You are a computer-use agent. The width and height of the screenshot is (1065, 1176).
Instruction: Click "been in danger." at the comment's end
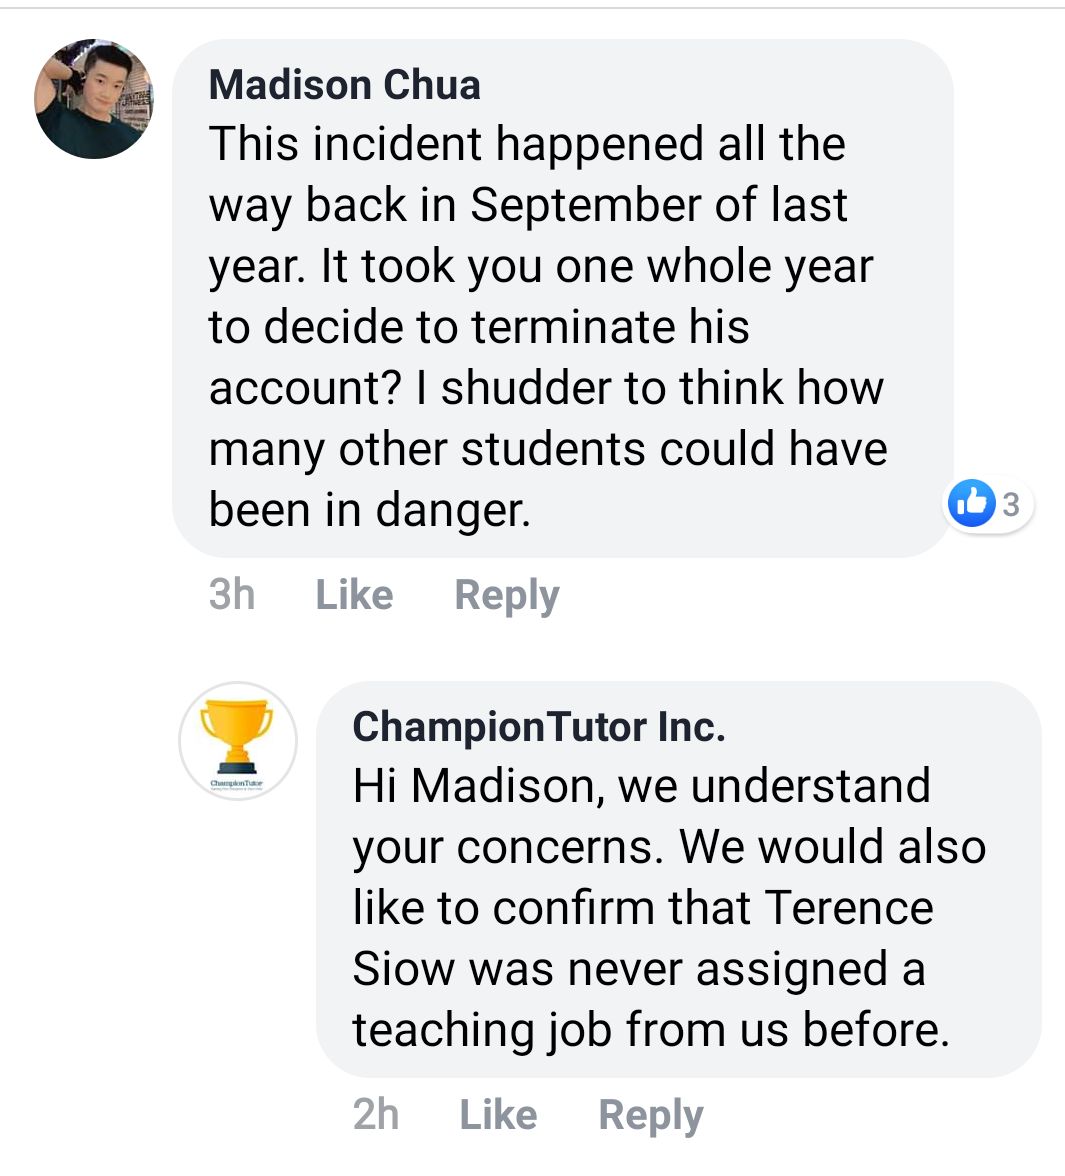[x=370, y=510]
